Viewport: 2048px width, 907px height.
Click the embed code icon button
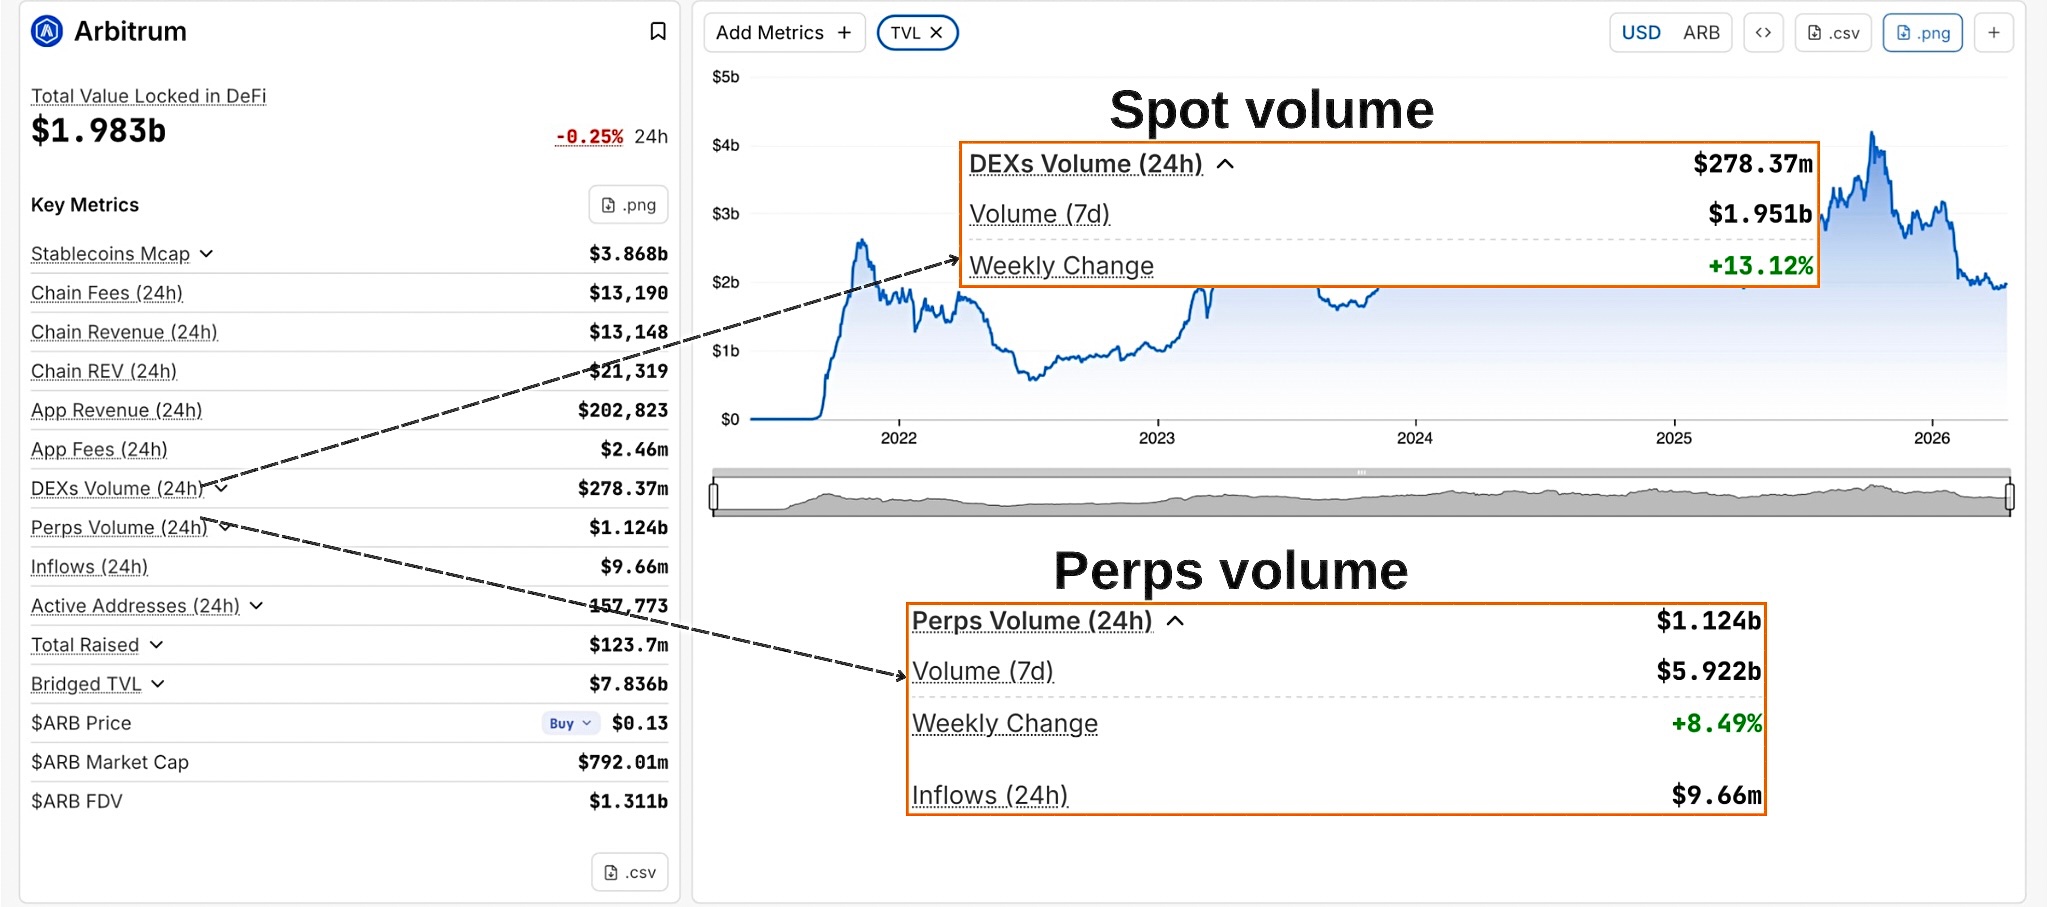[1763, 33]
